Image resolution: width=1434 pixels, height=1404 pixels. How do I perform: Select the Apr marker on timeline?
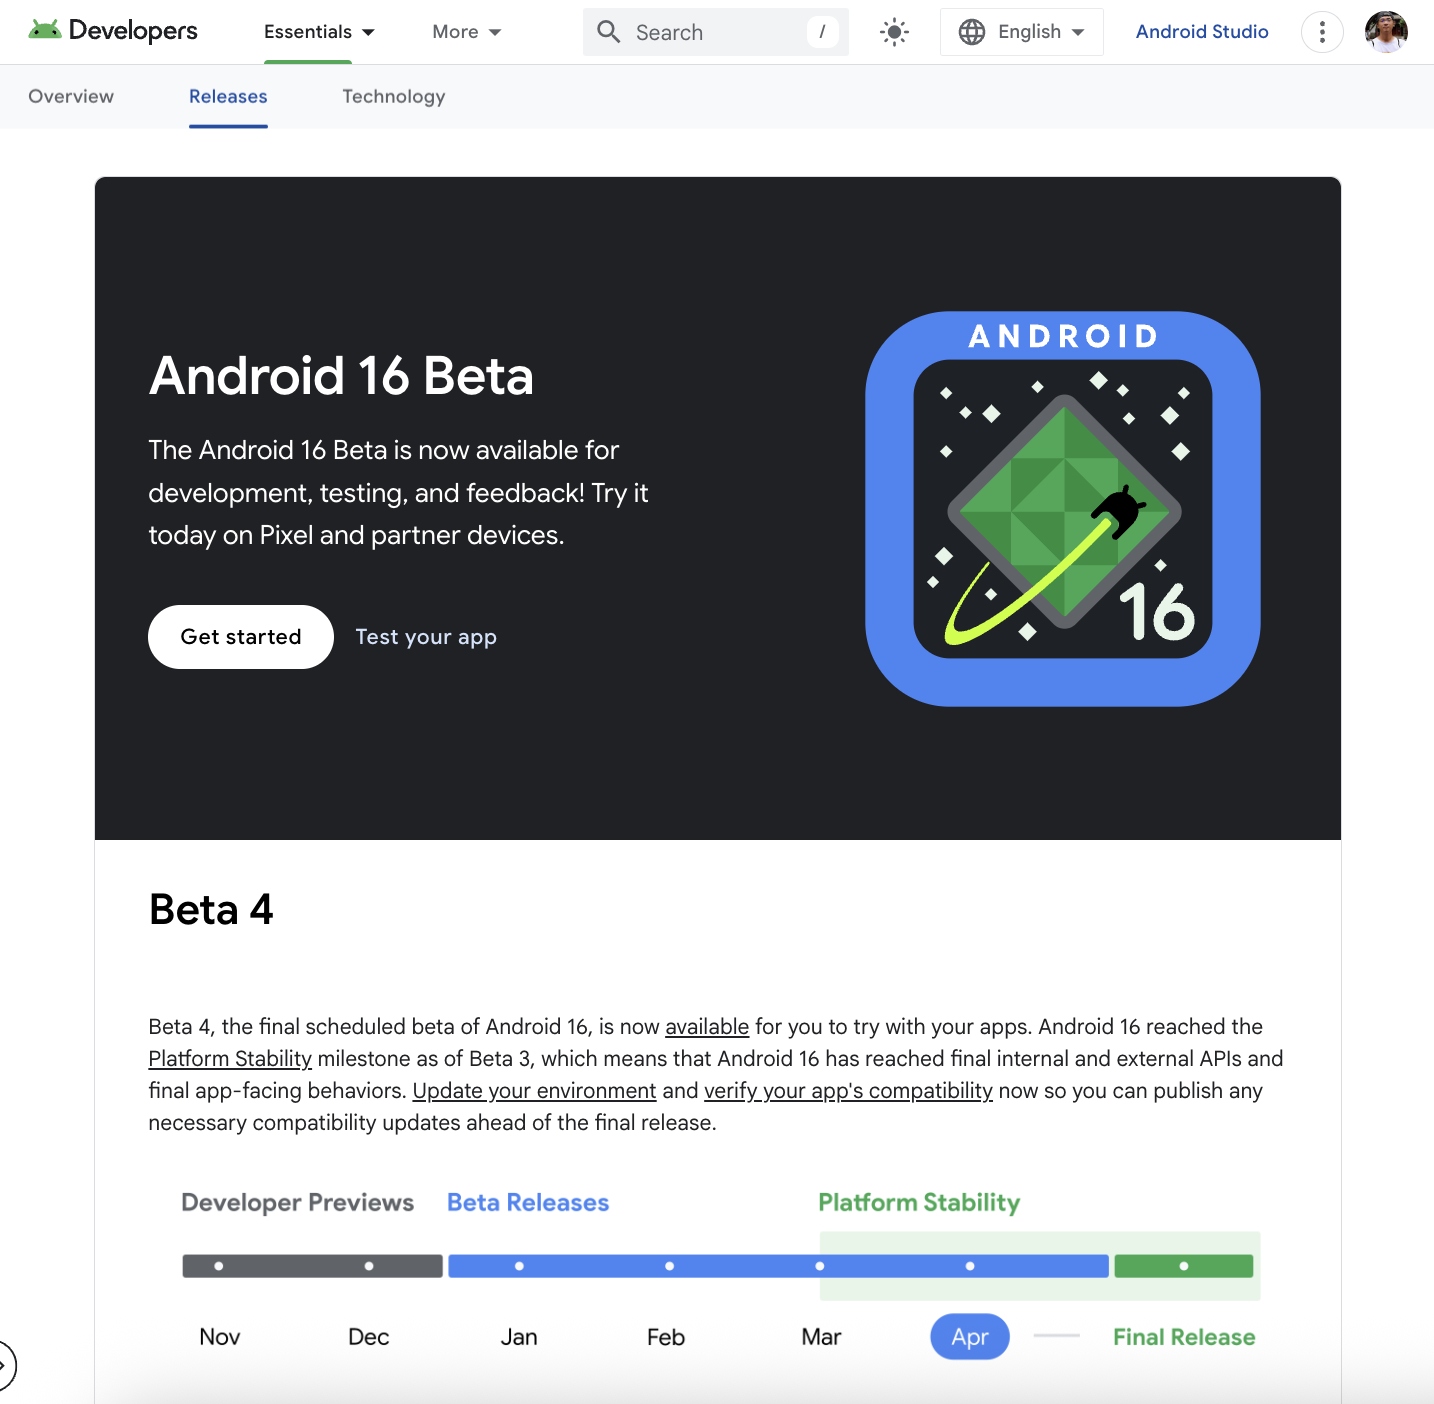click(x=970, y=1337)
